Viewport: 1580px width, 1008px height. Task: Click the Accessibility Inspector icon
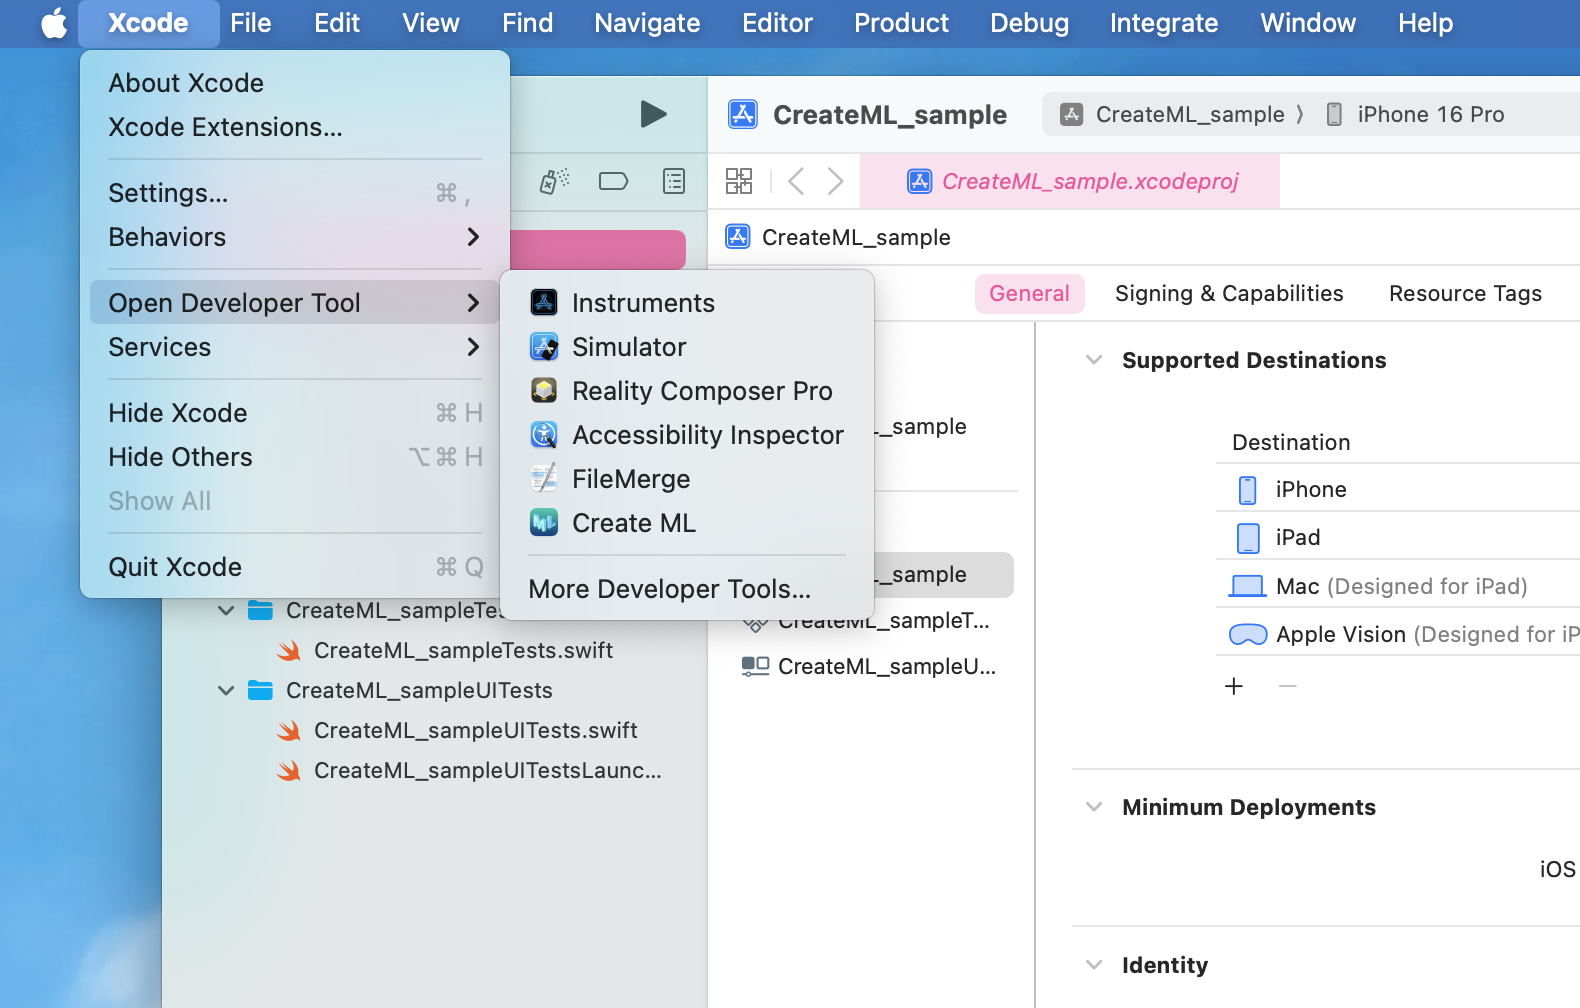click(x=544, y=434)
